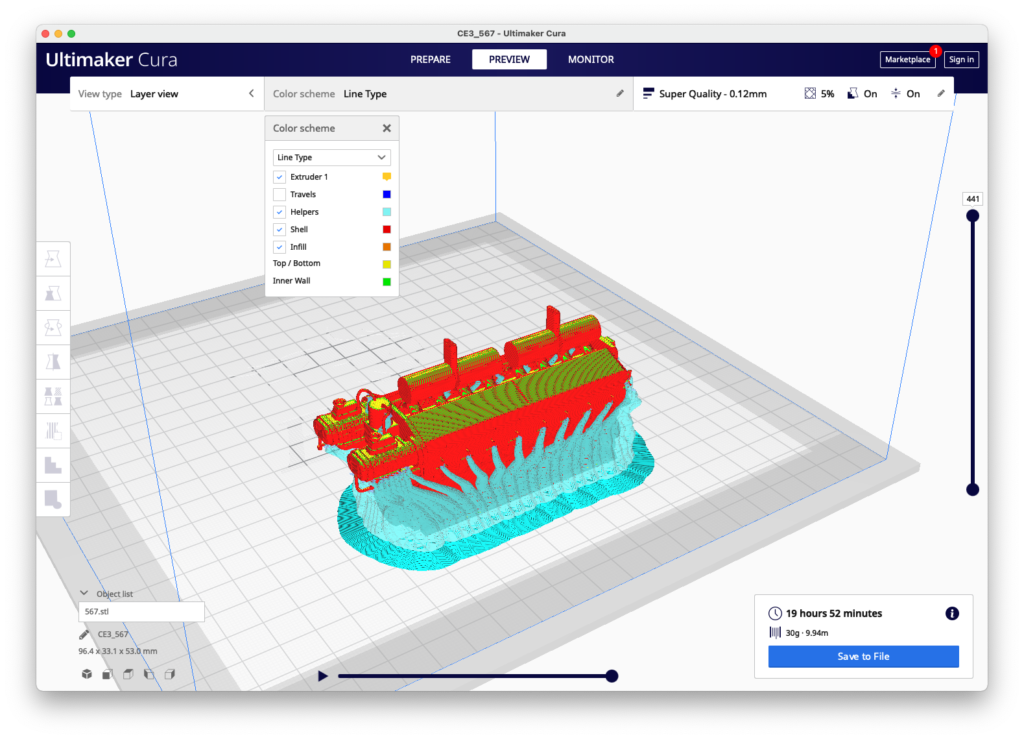The width and height of the screenshot is (1024, 739).
Task: Enable the Travels checkbox
Action: (x=280, y=195)
